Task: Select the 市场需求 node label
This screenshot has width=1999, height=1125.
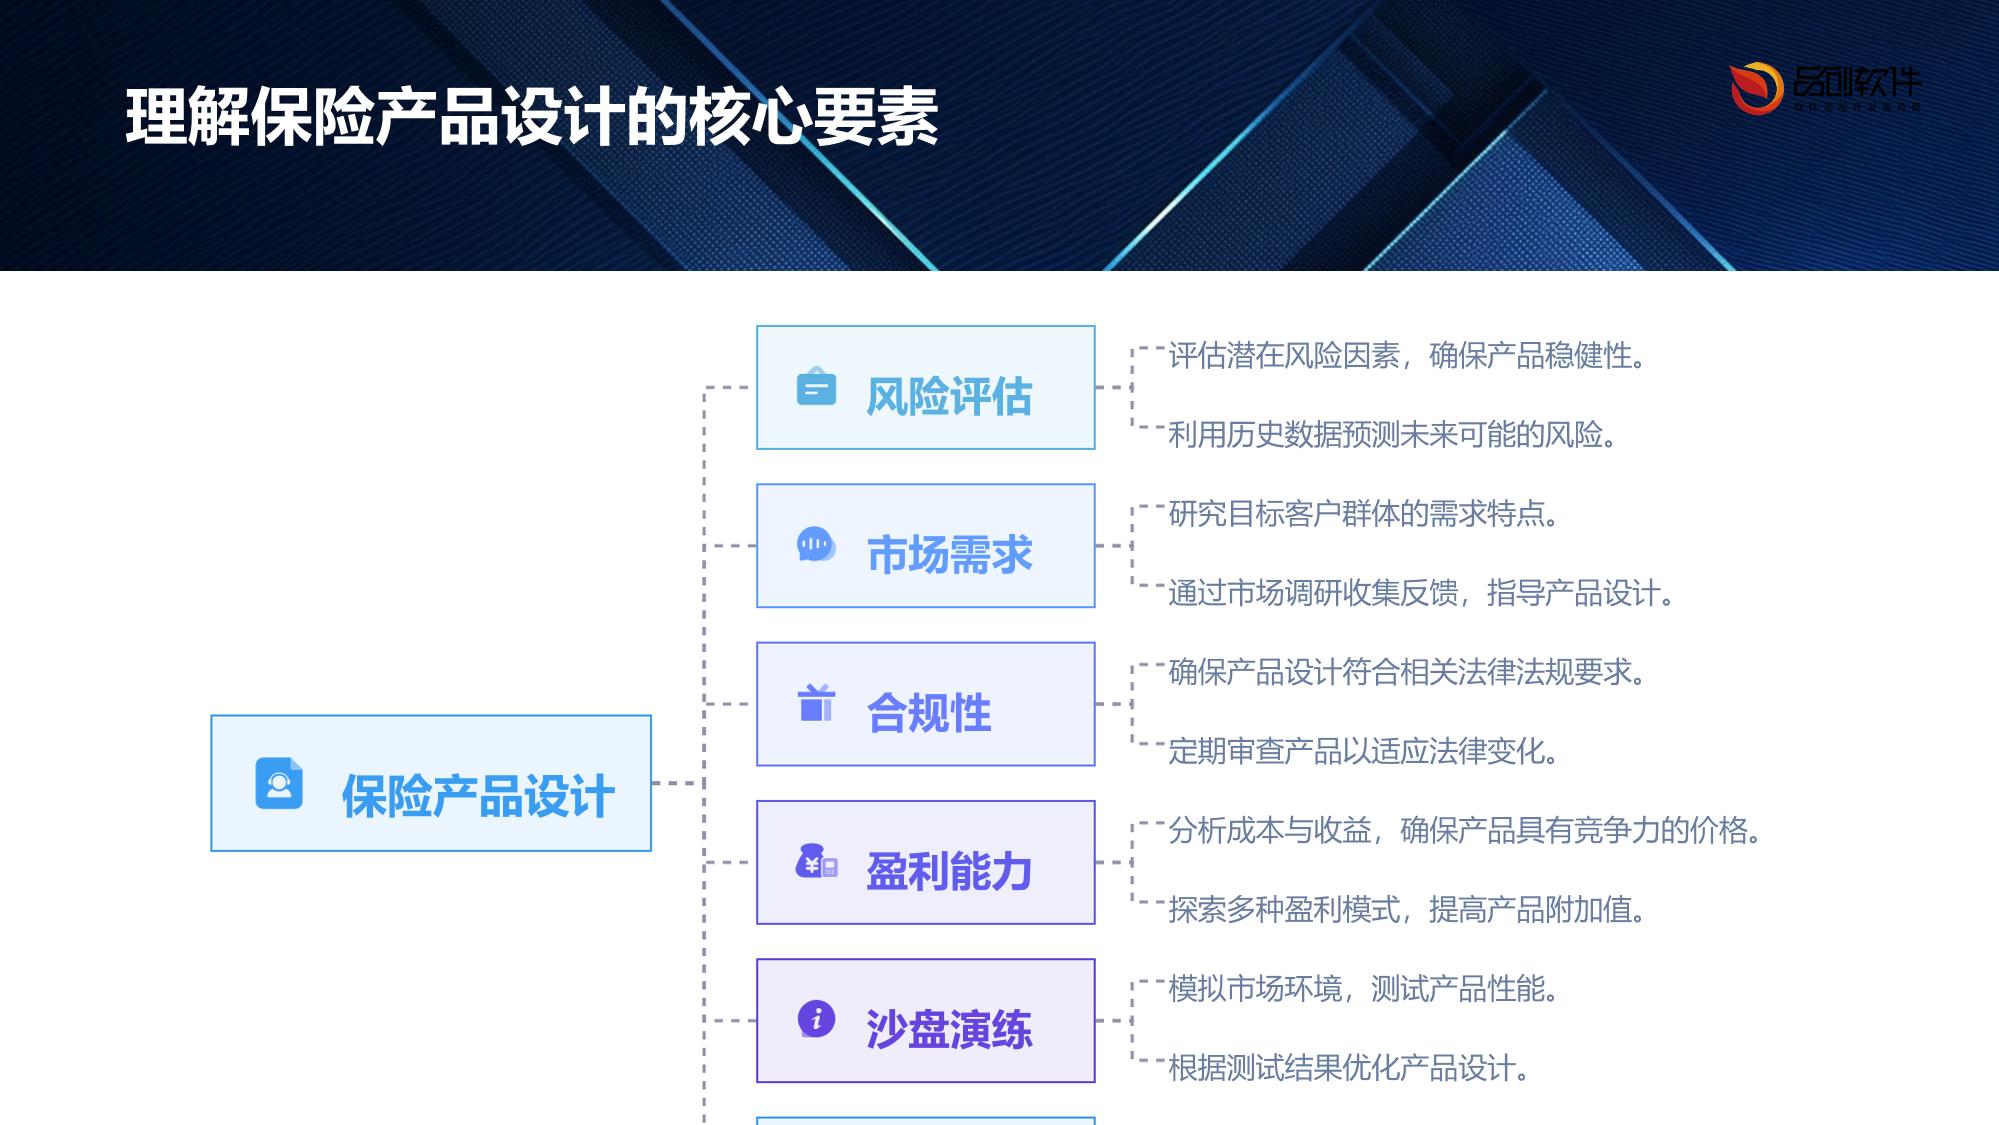Action: pos(949,555)
